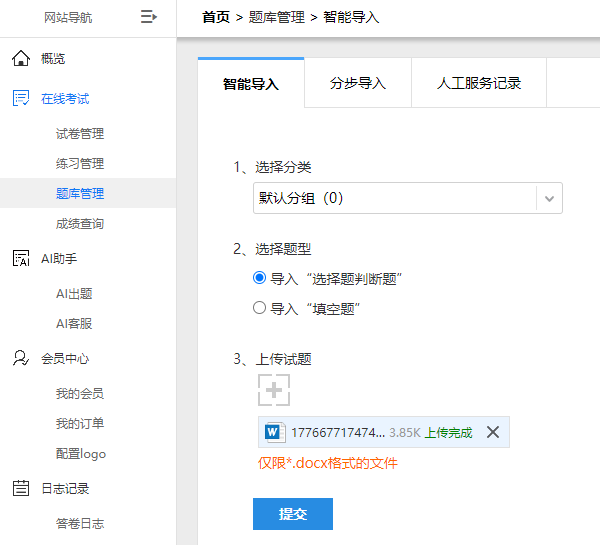The width and height of the screenshot is (600, 546).
Task: Click 题库管理 in the breadcrumb
Action: point(277,17)
